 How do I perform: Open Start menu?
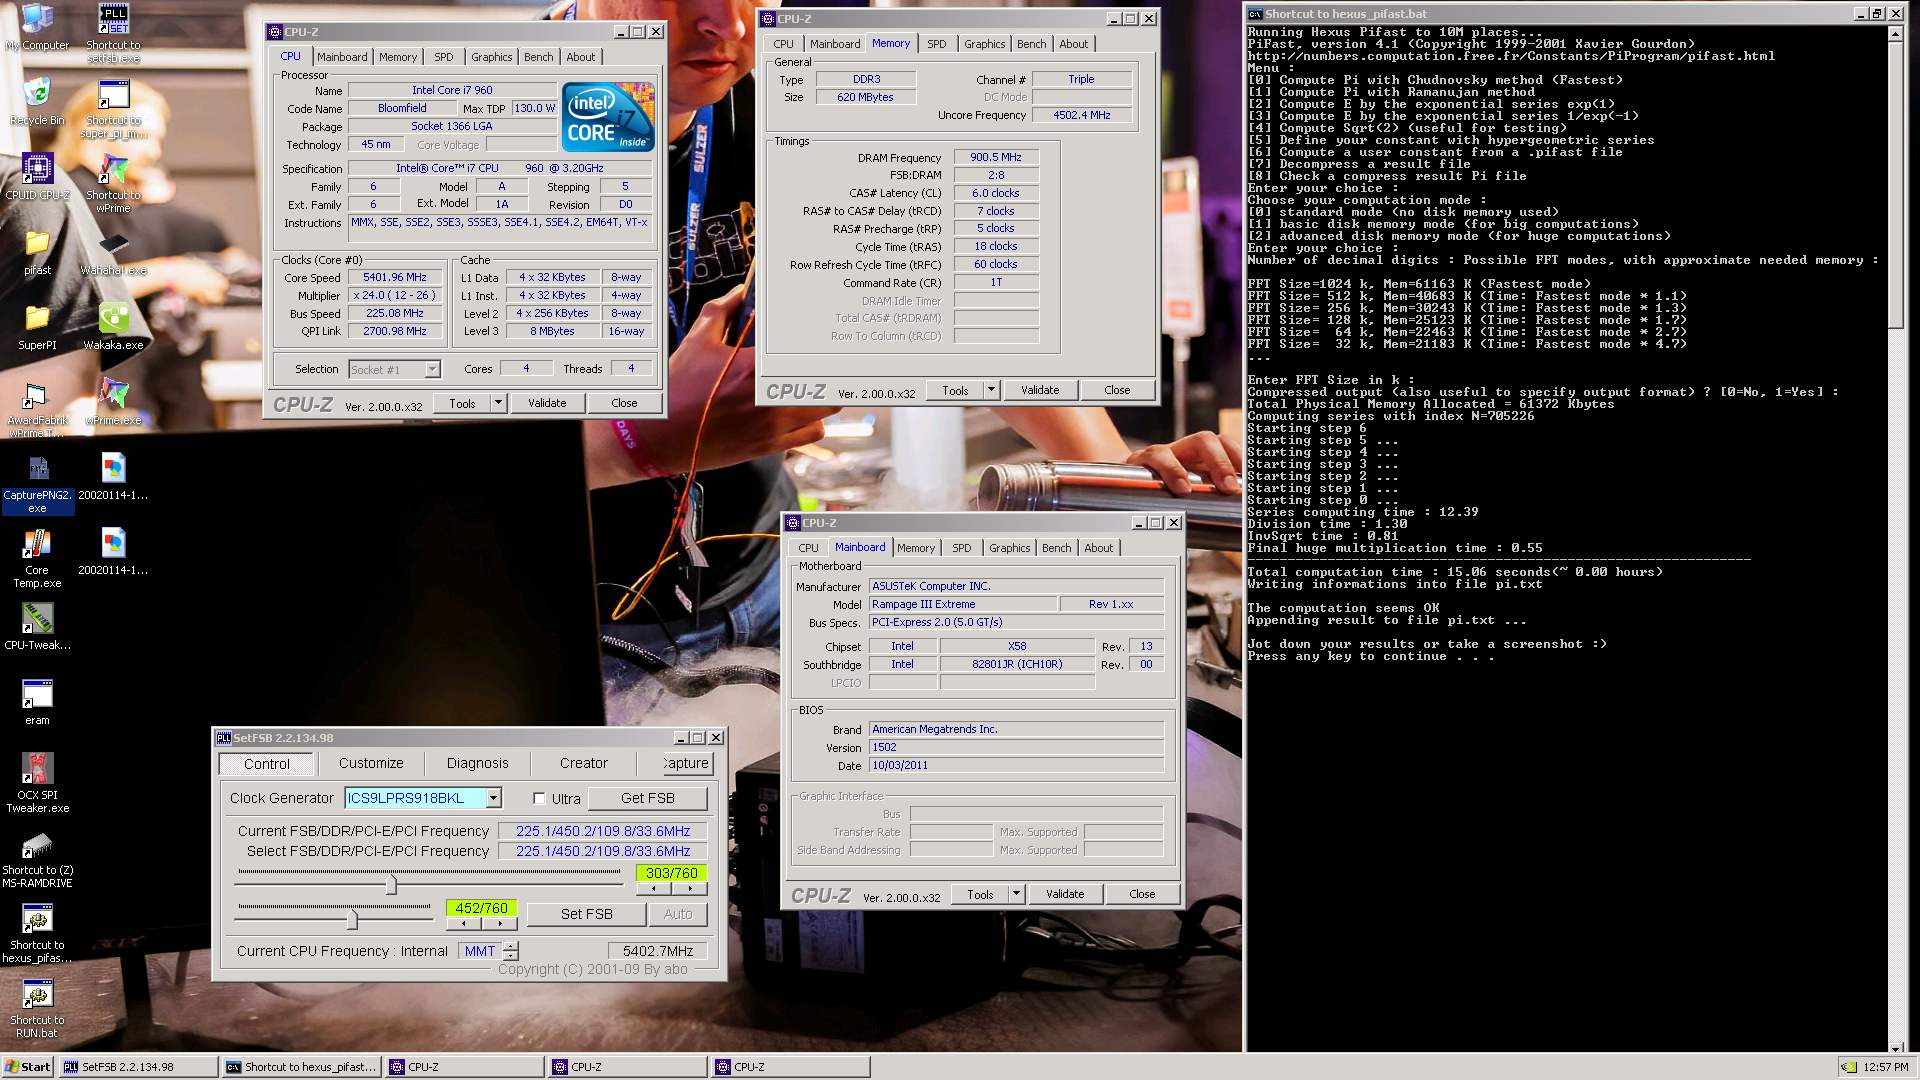pos(28,1067)
